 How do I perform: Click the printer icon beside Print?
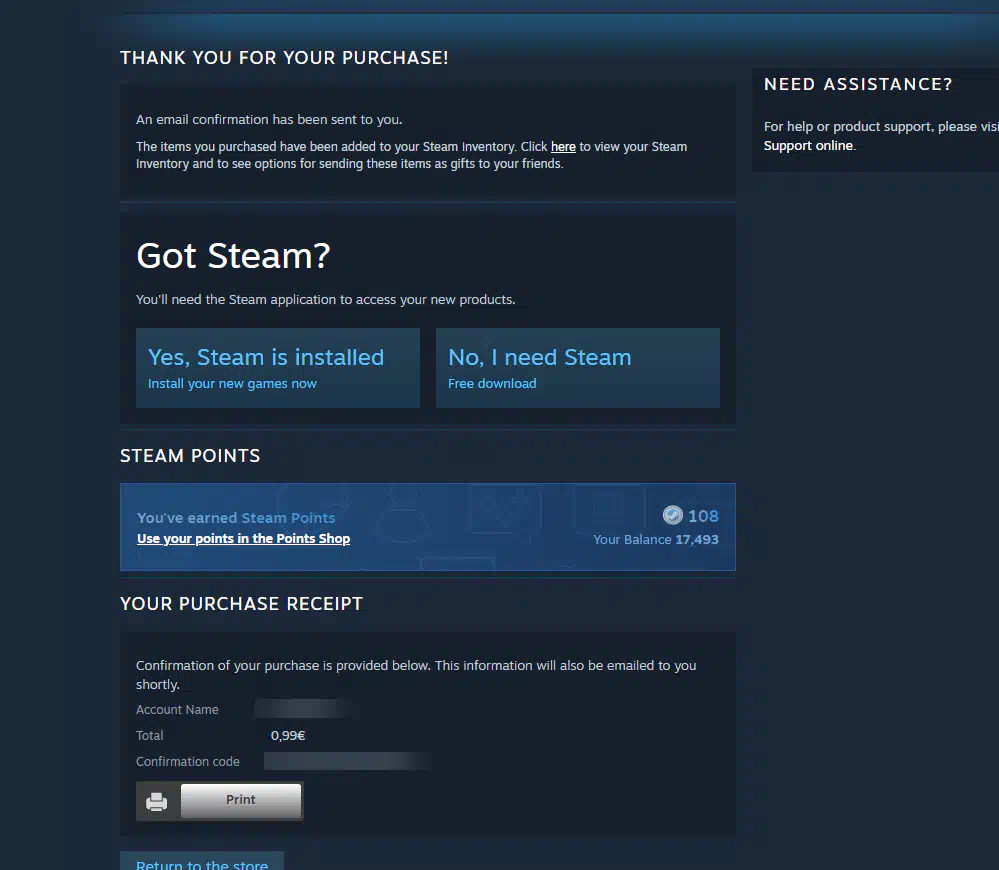157,801
